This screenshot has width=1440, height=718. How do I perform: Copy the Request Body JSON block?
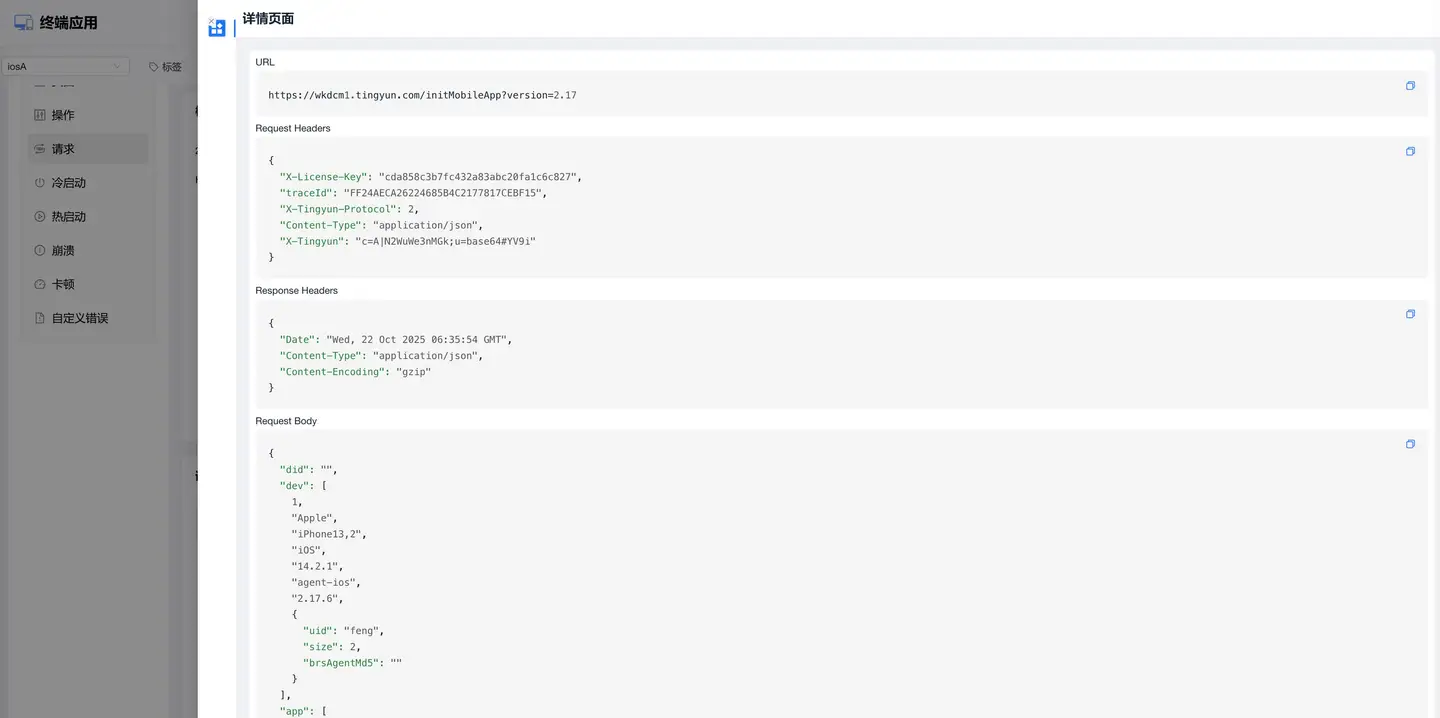tap(1410, 444)
